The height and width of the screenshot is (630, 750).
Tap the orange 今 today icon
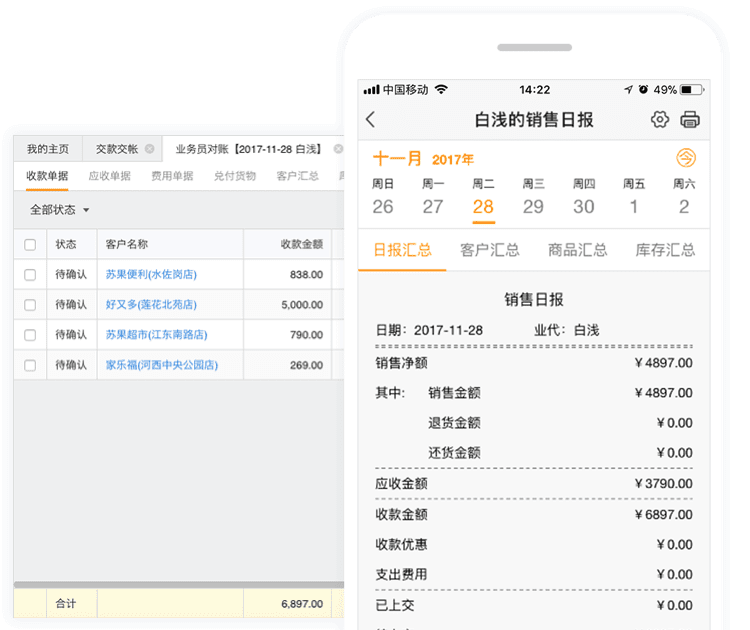point(685,158)
